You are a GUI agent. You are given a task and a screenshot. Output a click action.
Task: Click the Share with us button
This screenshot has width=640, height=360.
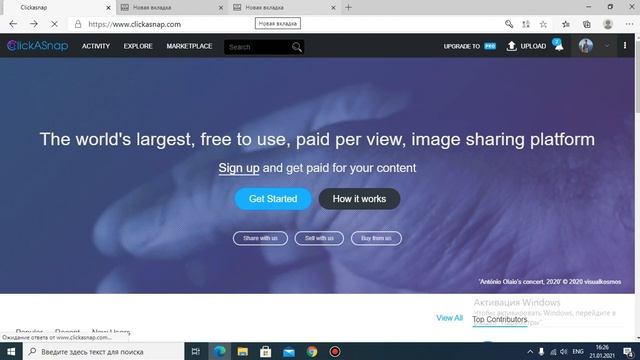[260, 238]
